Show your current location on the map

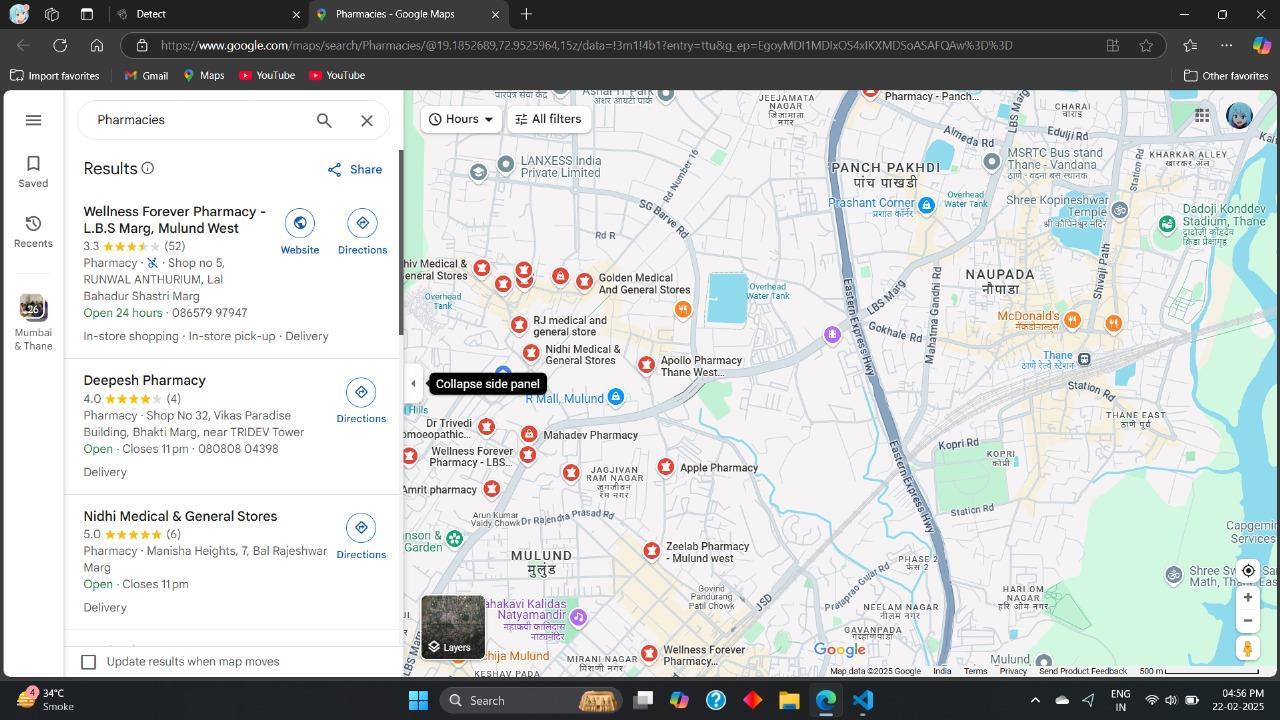pos(1248,571)
